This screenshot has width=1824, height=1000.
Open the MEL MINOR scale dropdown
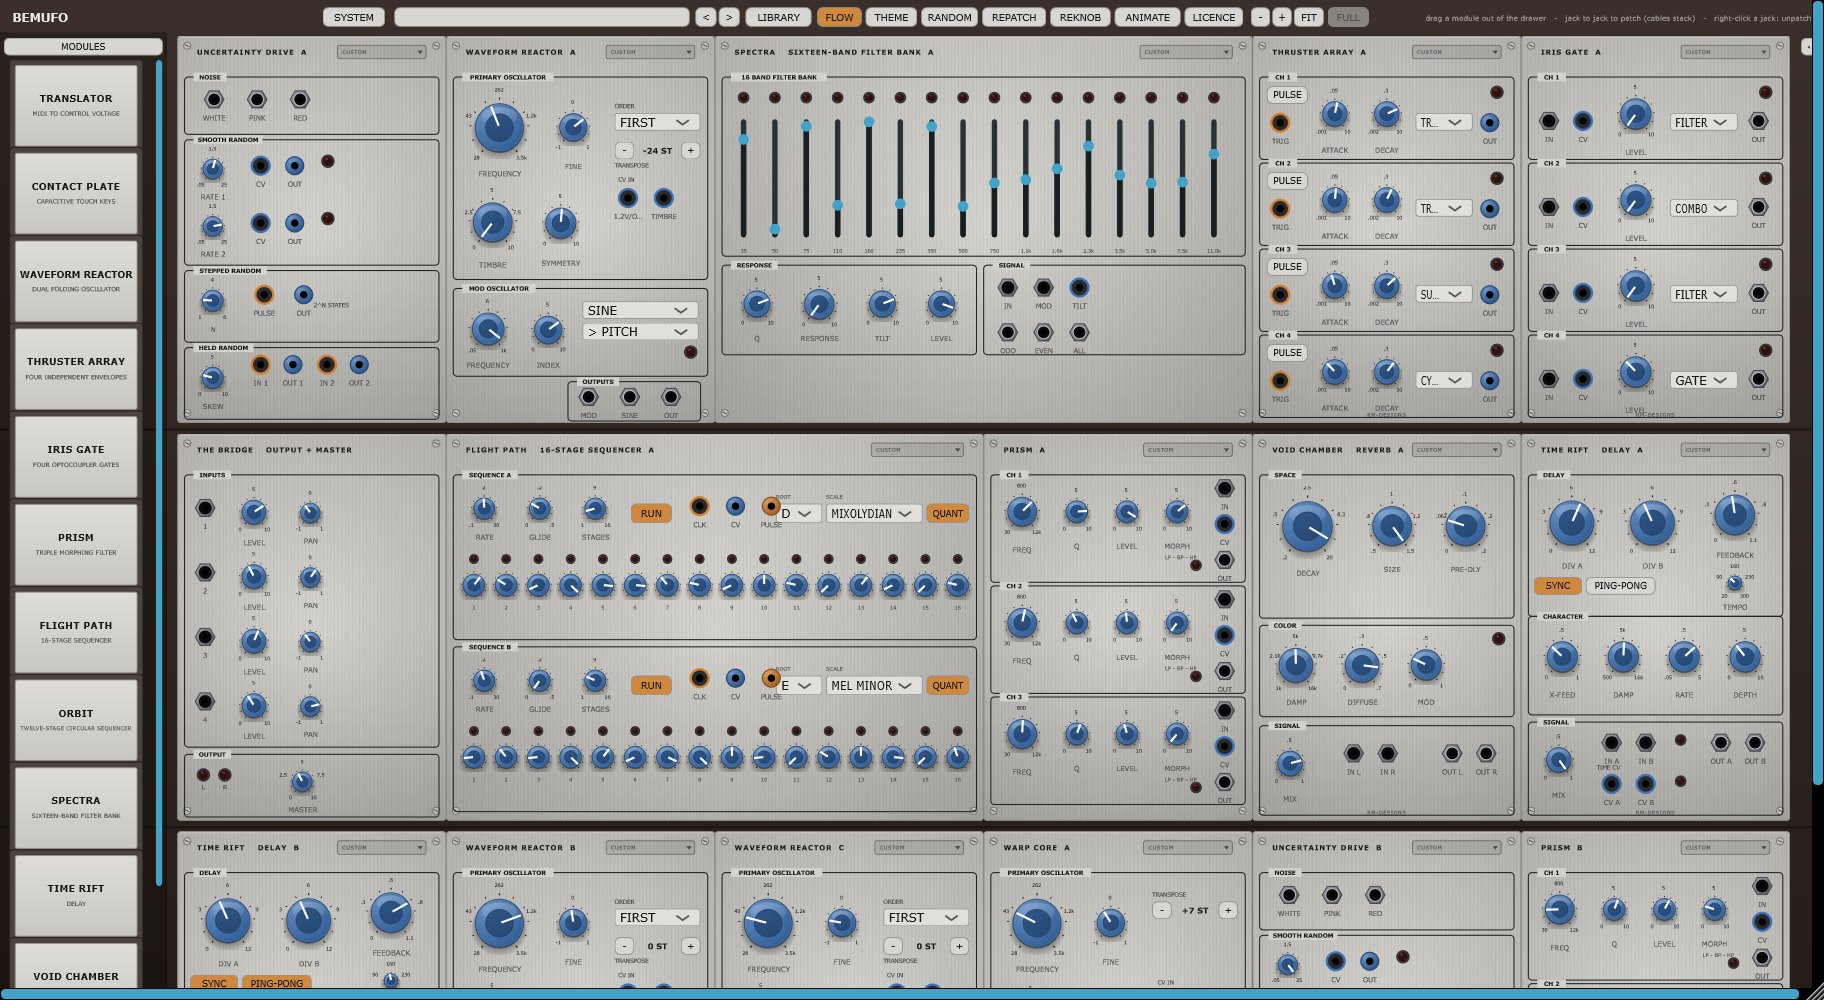(x=872, y=685)
